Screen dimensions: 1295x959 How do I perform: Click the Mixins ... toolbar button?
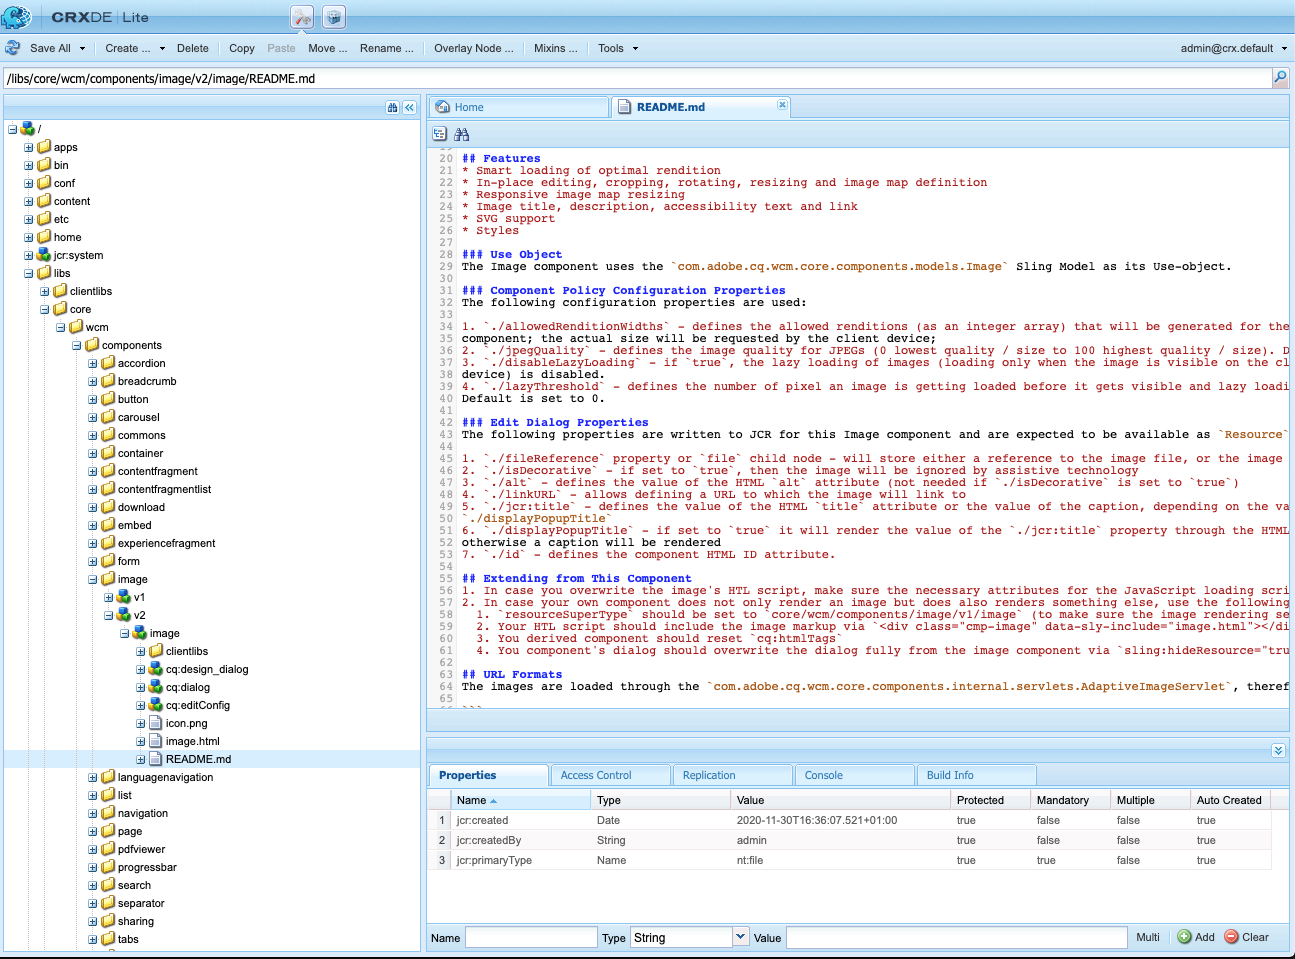(556, 48)
